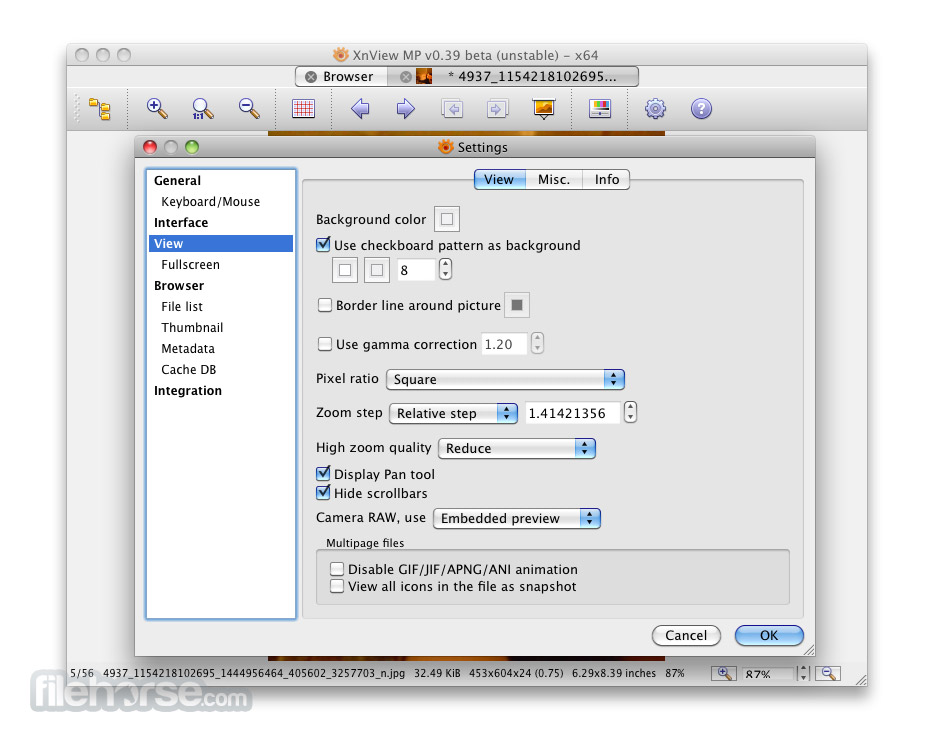
Task: Toggle the red grid display icon
Action: [x=303, y=109]
